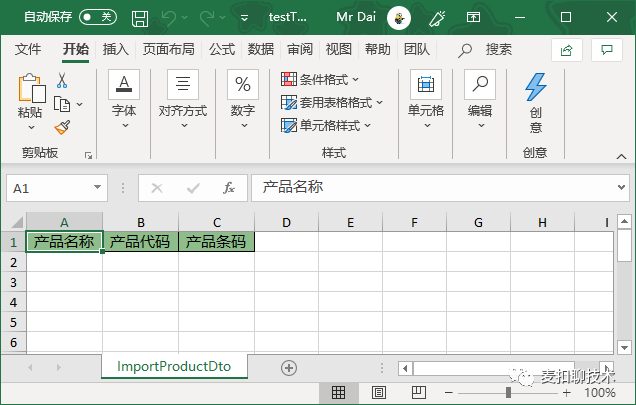Open Customize Quick Access Toolbar dropdown
The image size is (636, 405).
click(x=244, y=18)
